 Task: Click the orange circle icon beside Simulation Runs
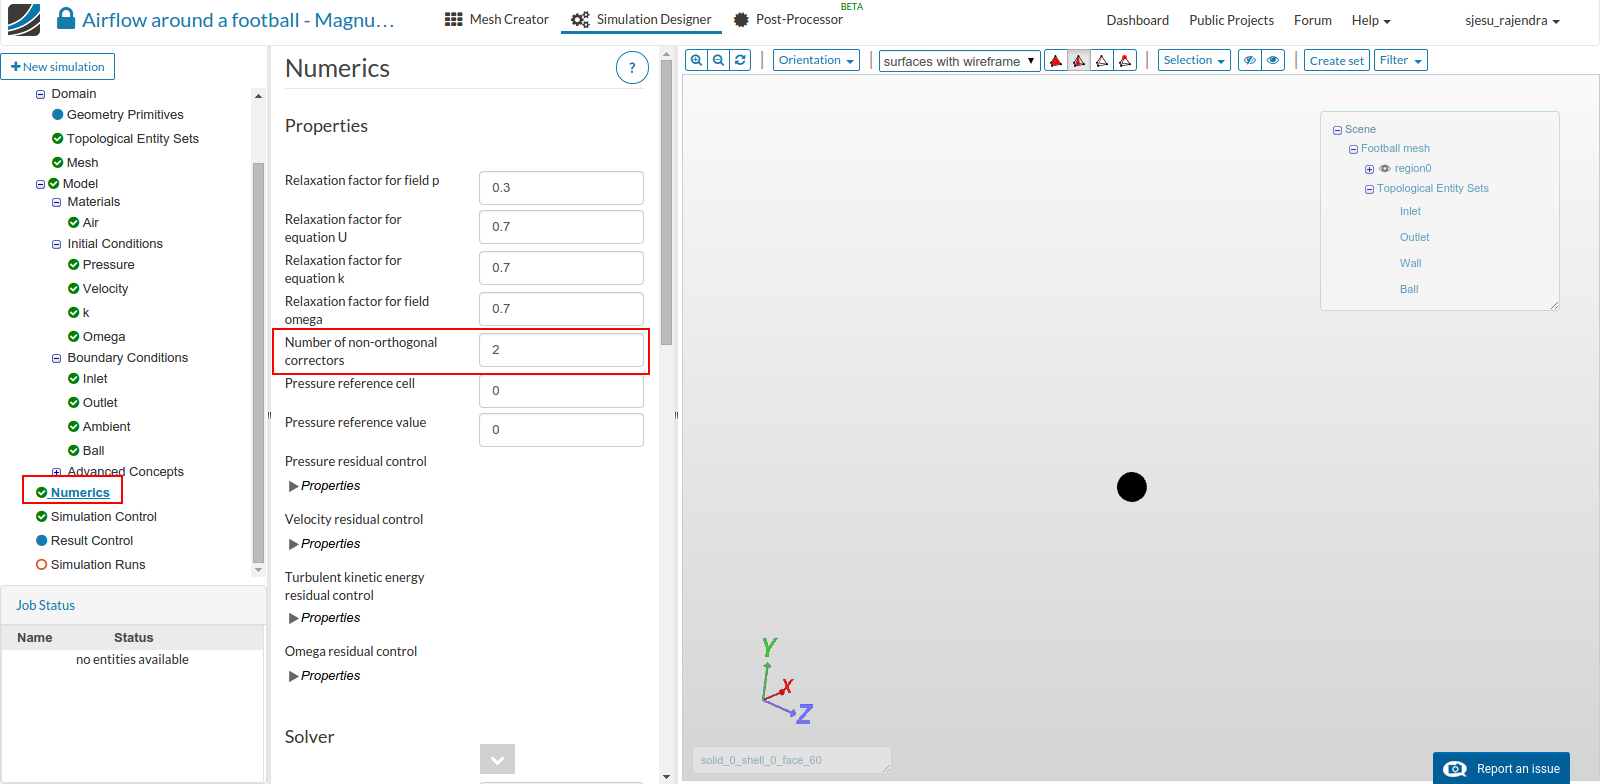(x=42, y=565)
